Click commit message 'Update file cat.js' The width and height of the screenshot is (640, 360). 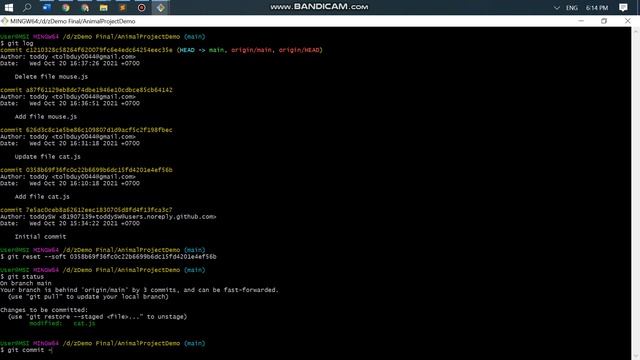[47, 157]
